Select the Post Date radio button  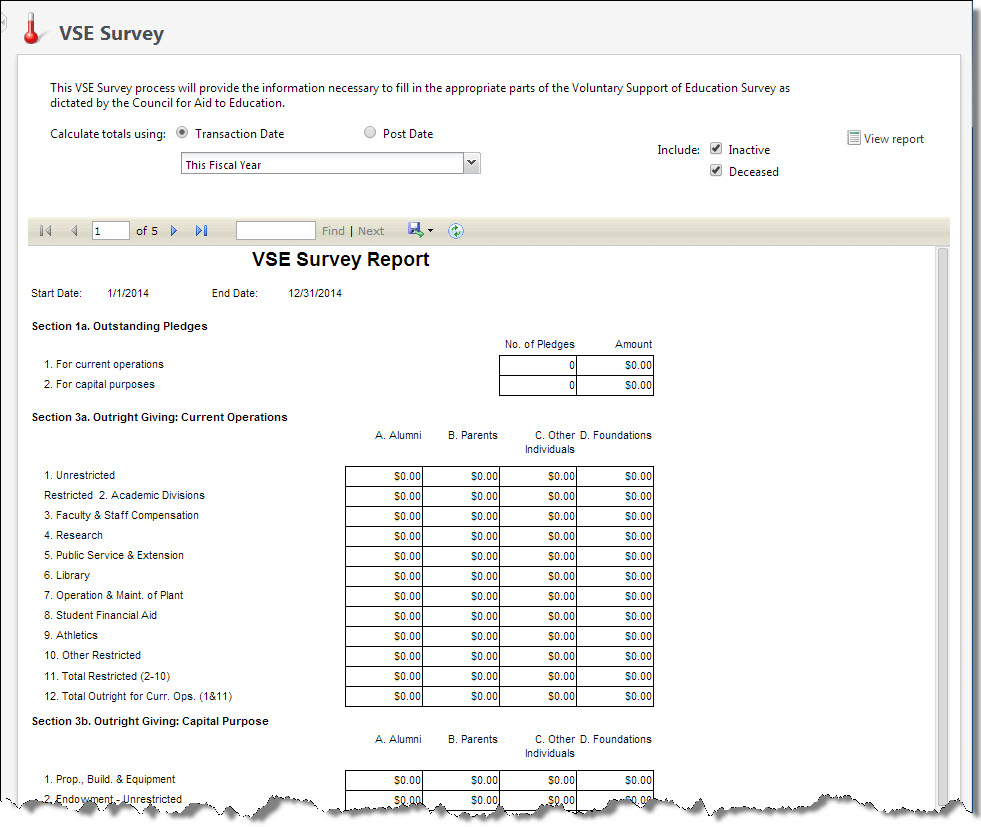(x=370, y=133)
